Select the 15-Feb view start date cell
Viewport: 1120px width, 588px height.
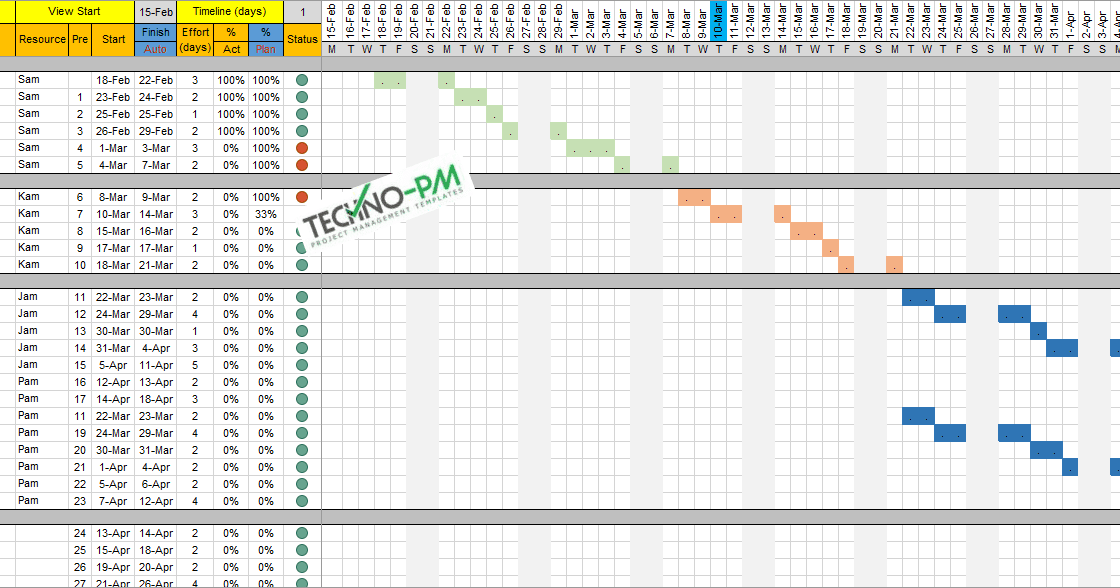click(x=155, y=11)
